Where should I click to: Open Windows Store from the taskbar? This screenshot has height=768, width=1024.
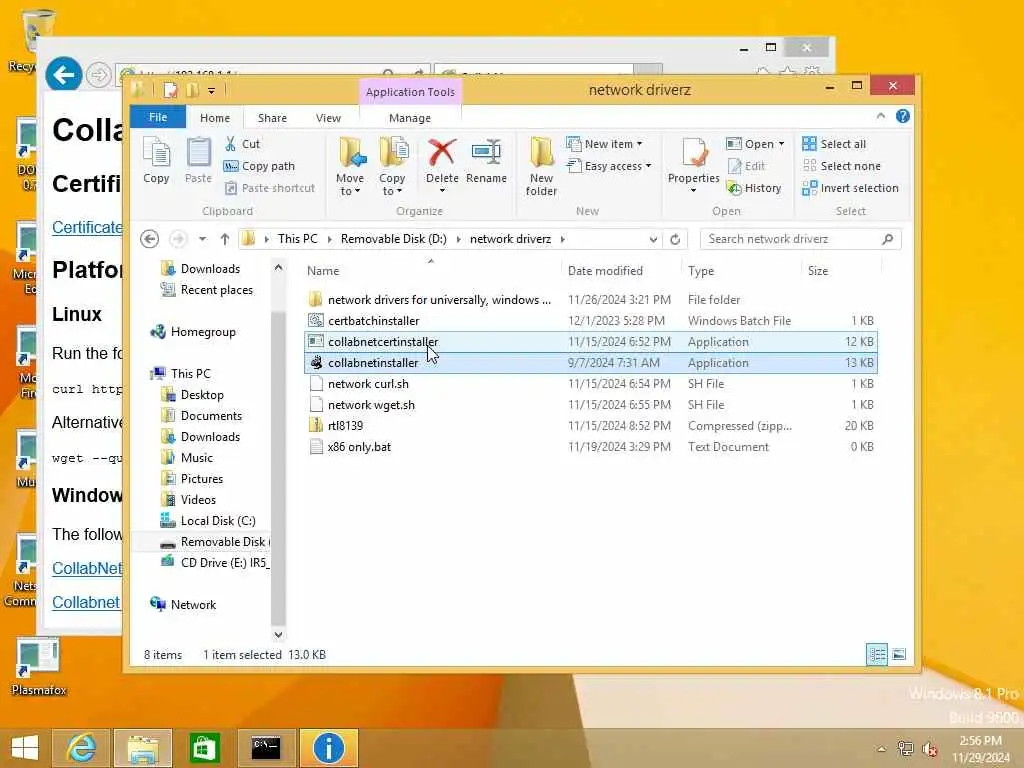pyautogui.click(x=204, y=748)
